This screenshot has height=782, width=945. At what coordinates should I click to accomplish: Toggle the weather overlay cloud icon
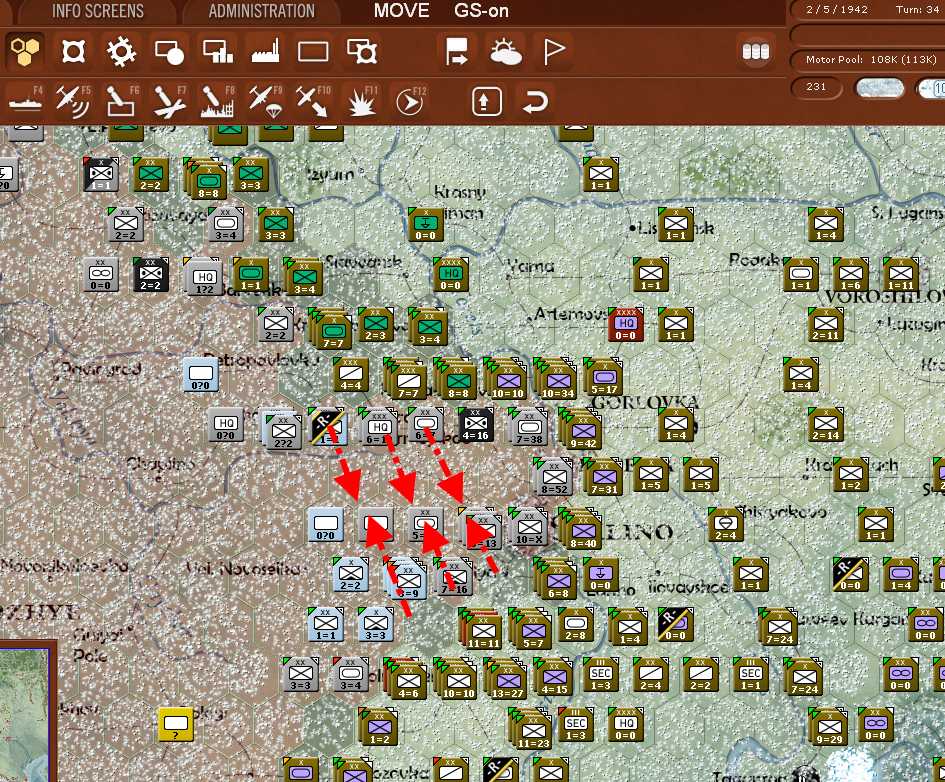point(506,51)
